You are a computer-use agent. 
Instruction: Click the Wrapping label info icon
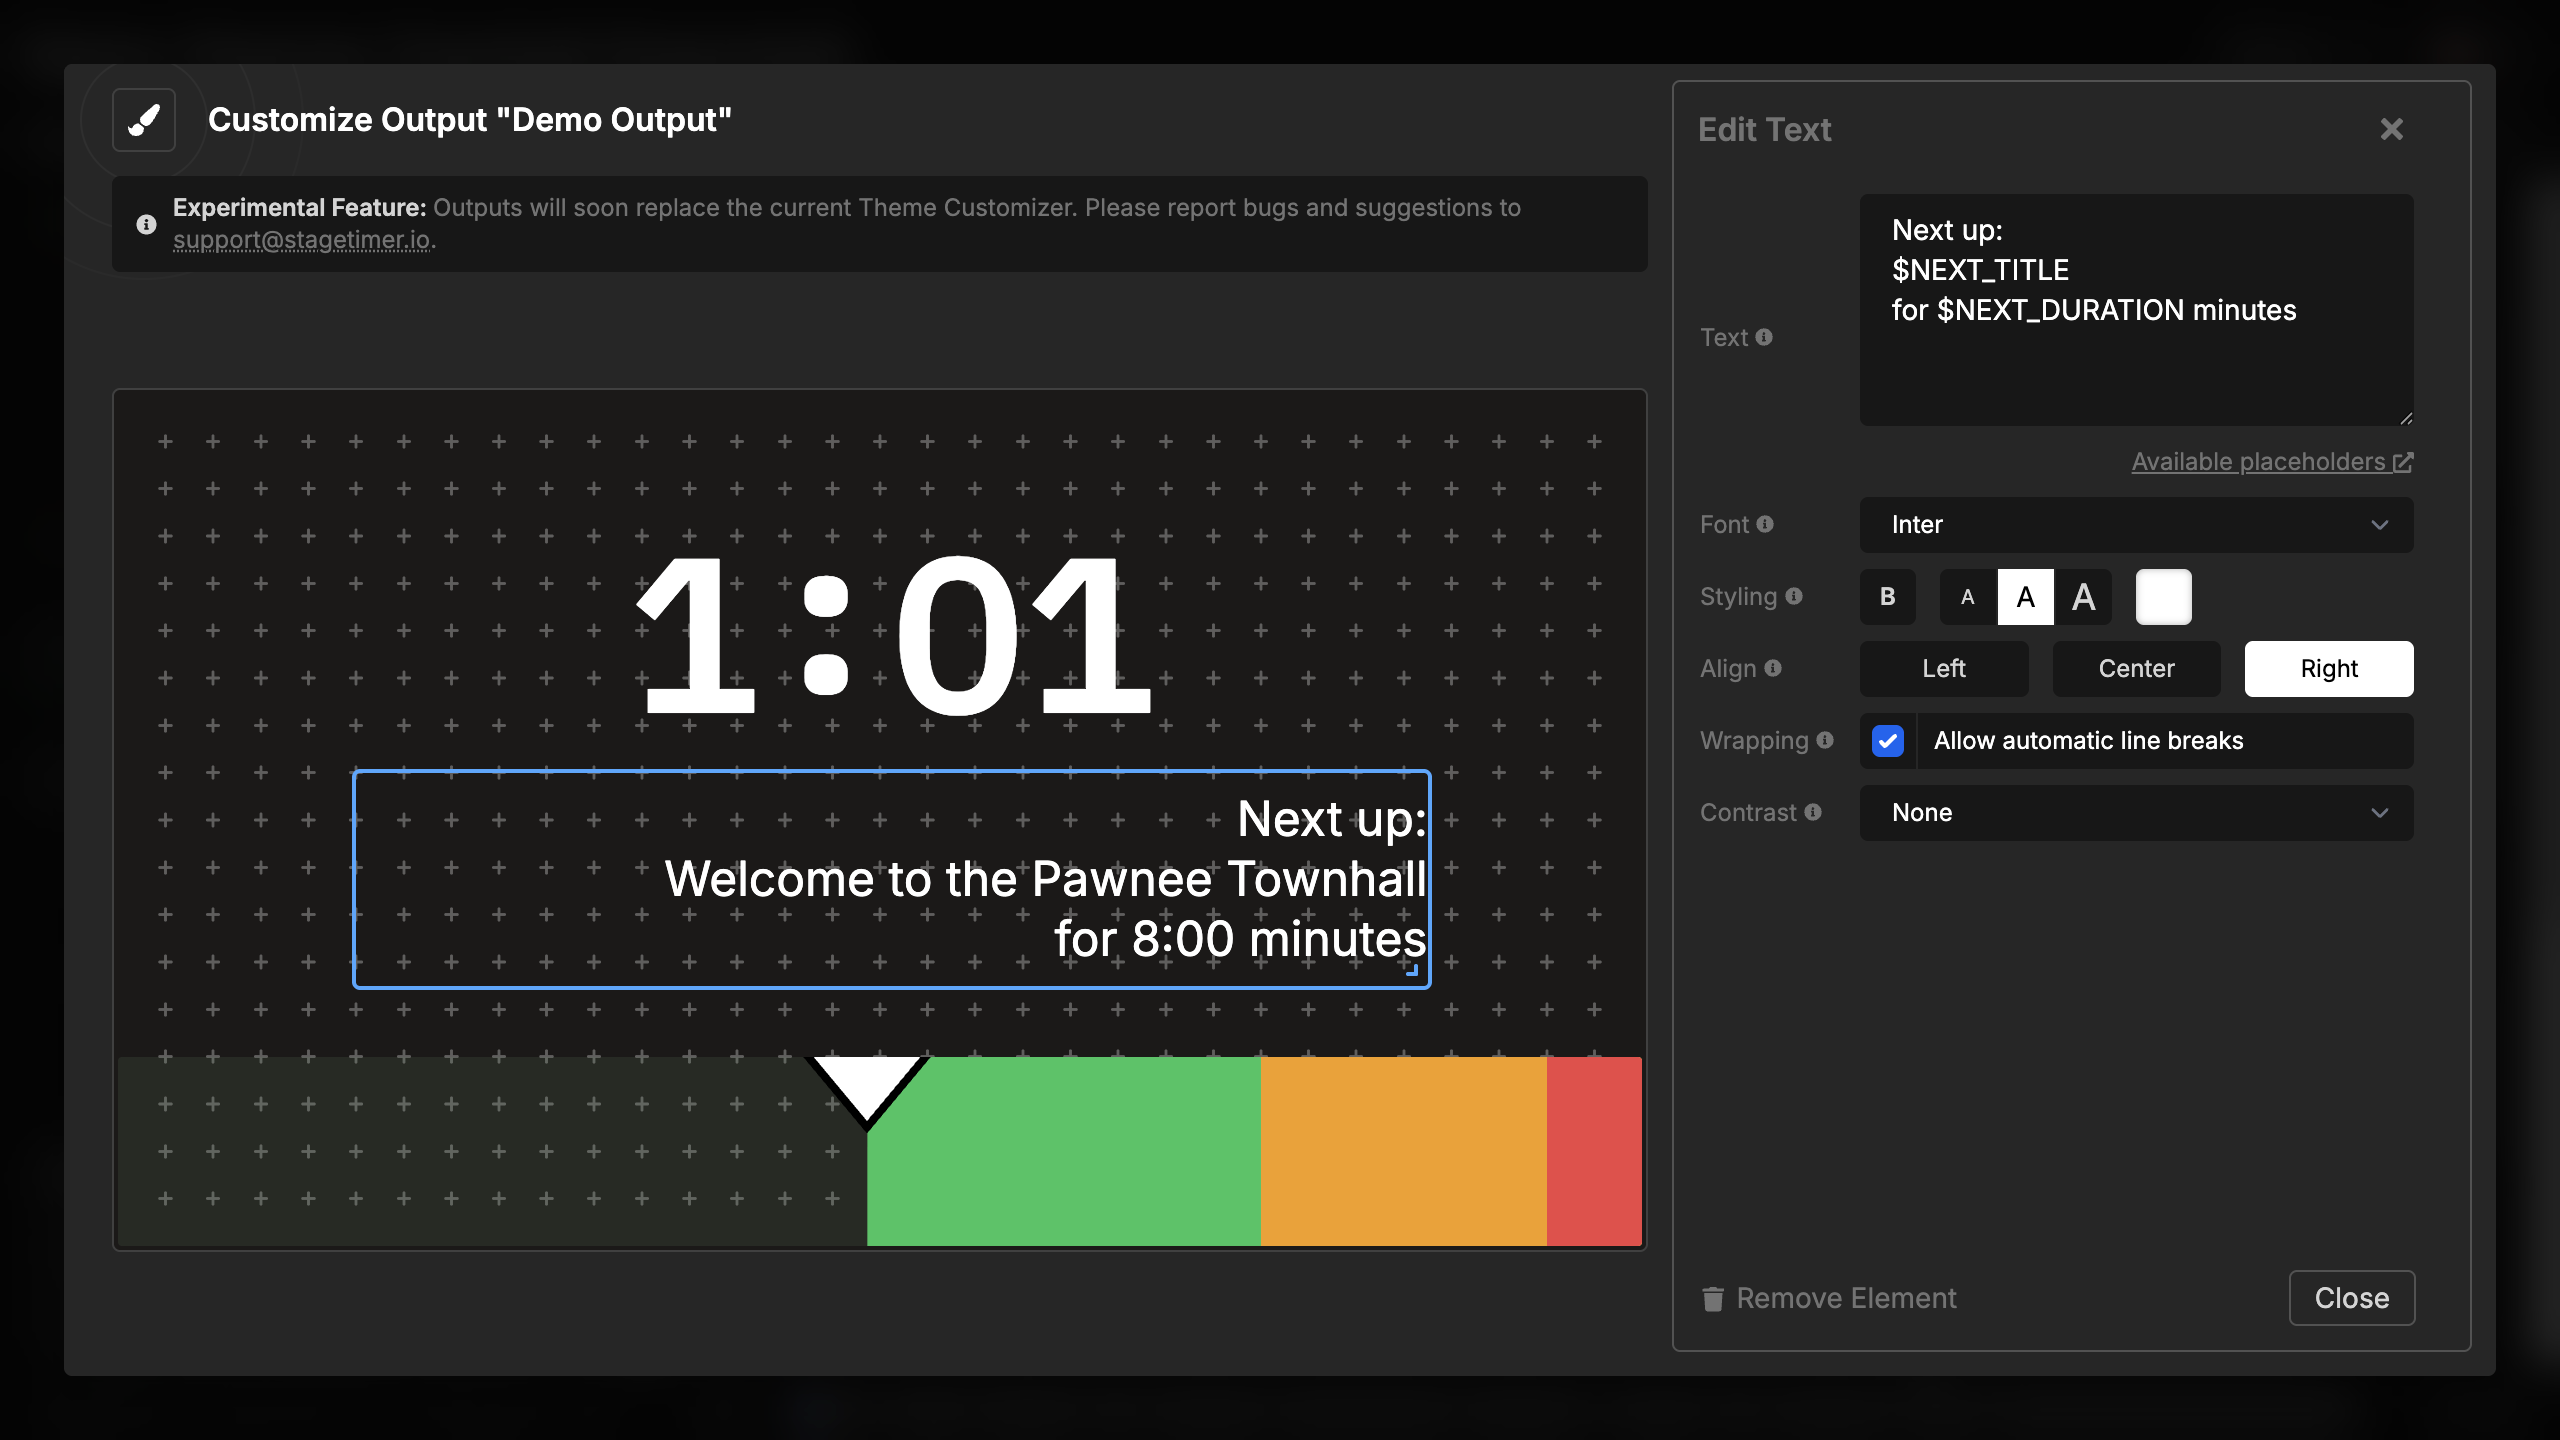click(x=1825, y=740)
